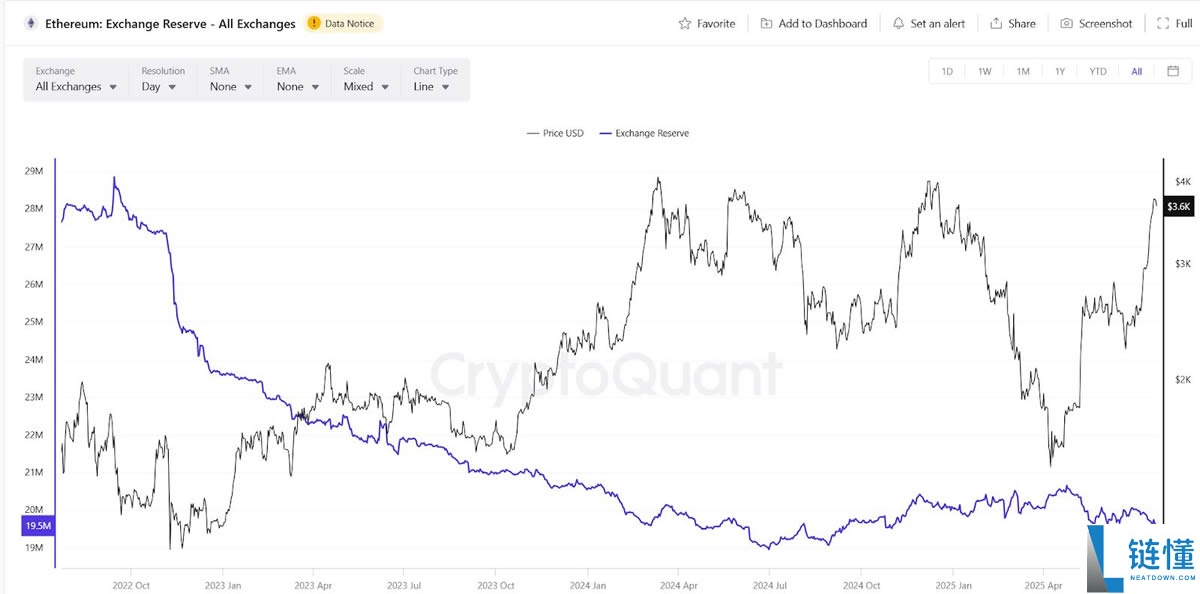Click the Share icon
This screenshot has width=1200, height=594.
(x=996, y=23)
